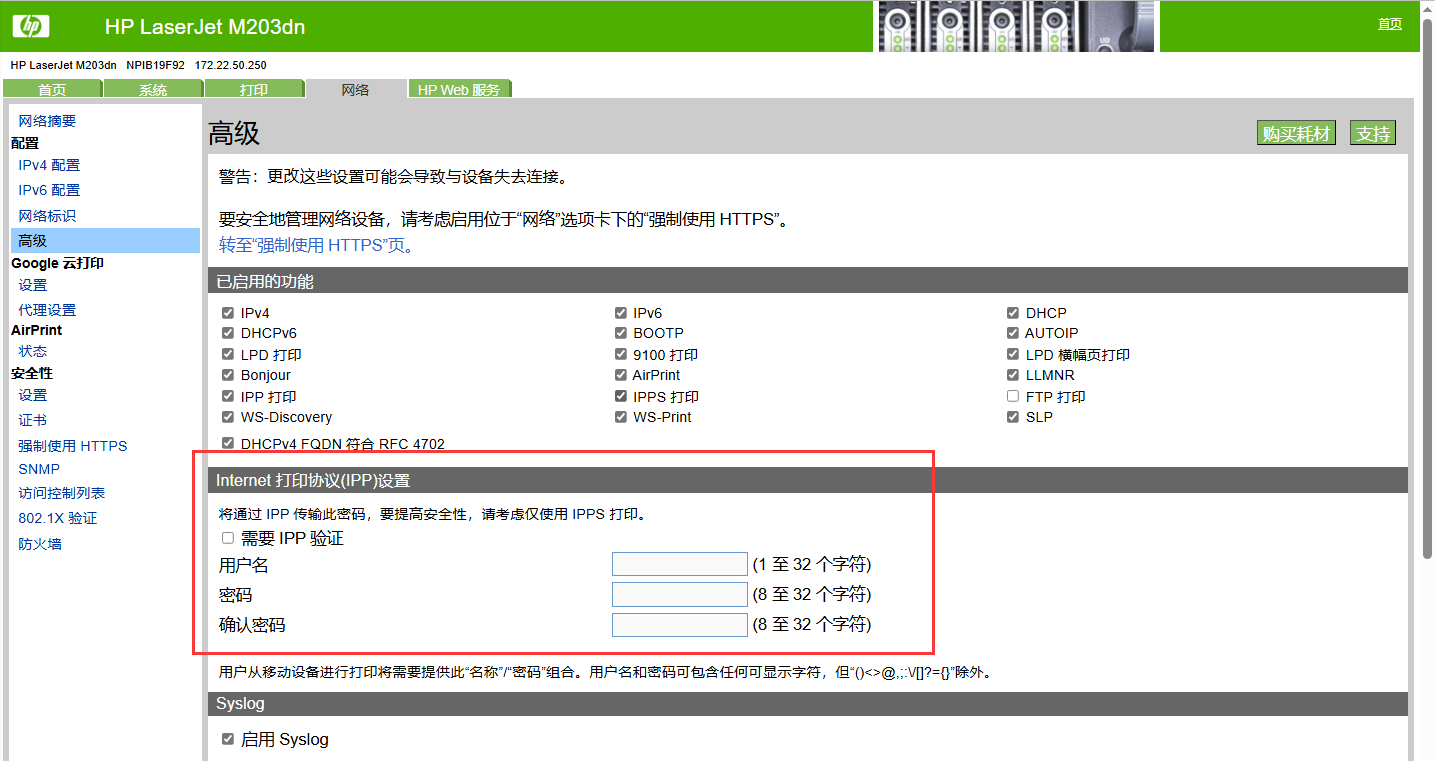
Task: Click the 首页 link in the green header
Action: [x=1390, y=24]
